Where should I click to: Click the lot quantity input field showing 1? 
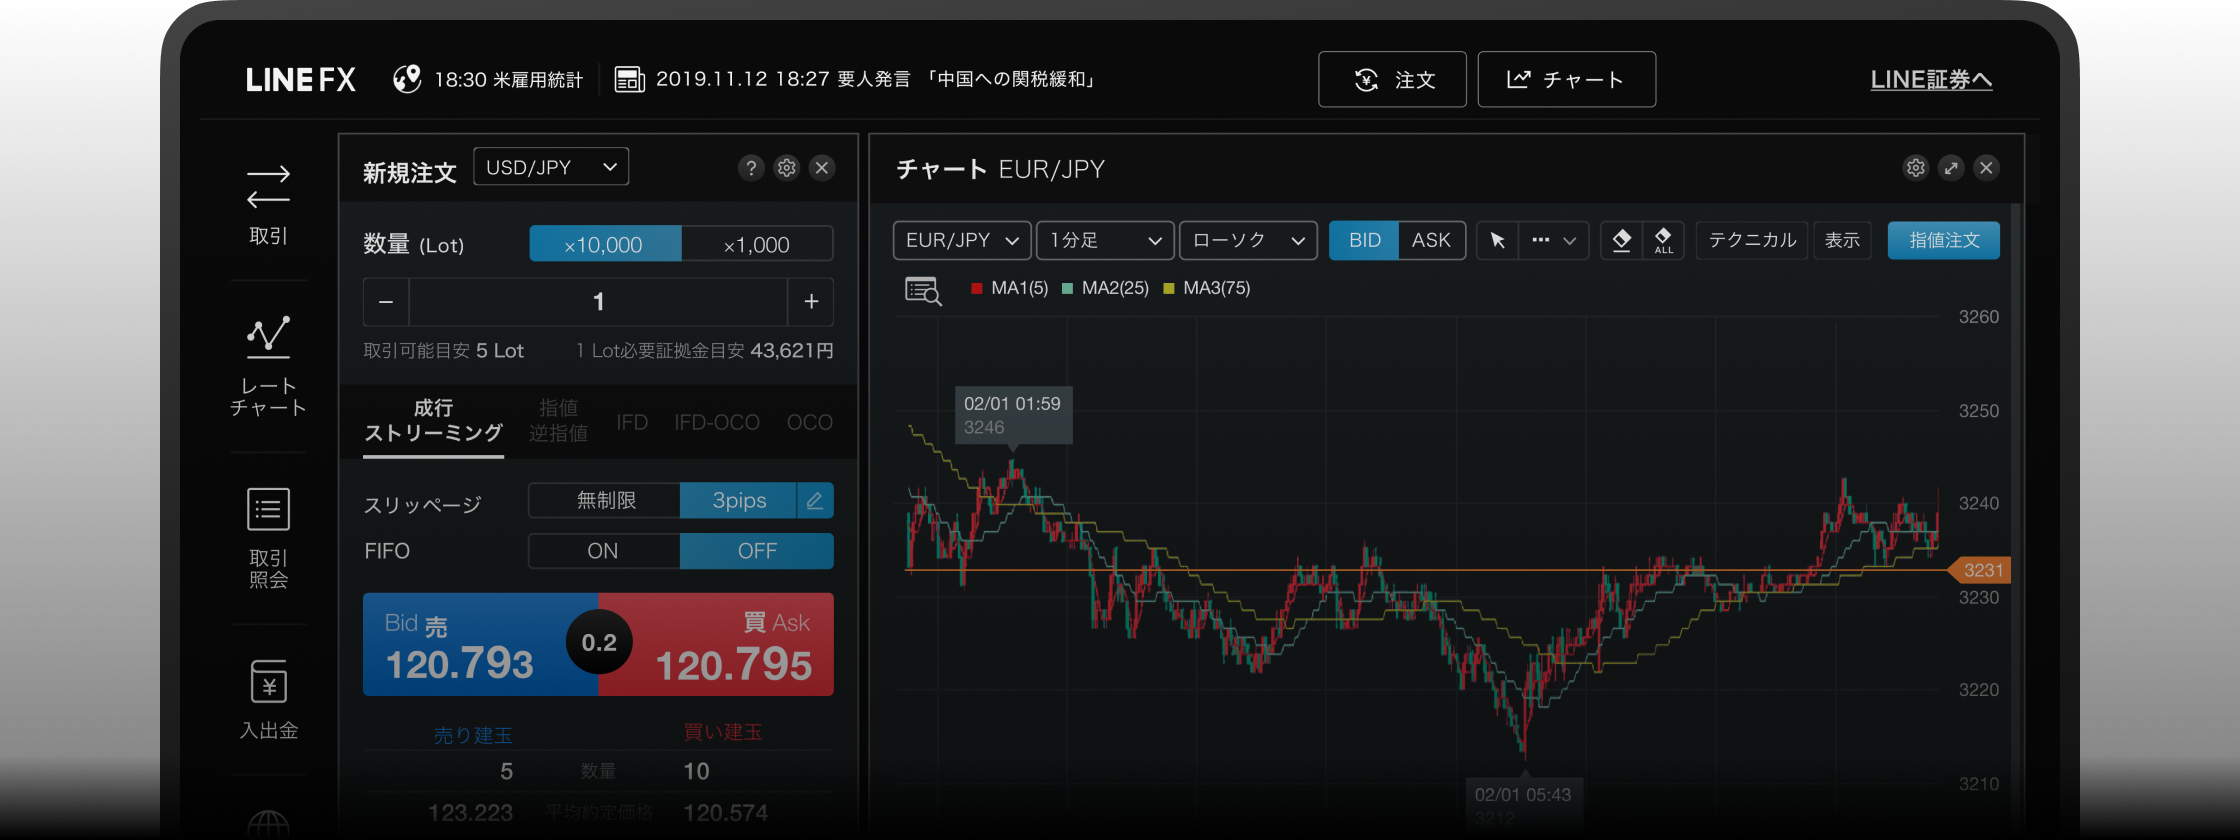tap(598, 301)
